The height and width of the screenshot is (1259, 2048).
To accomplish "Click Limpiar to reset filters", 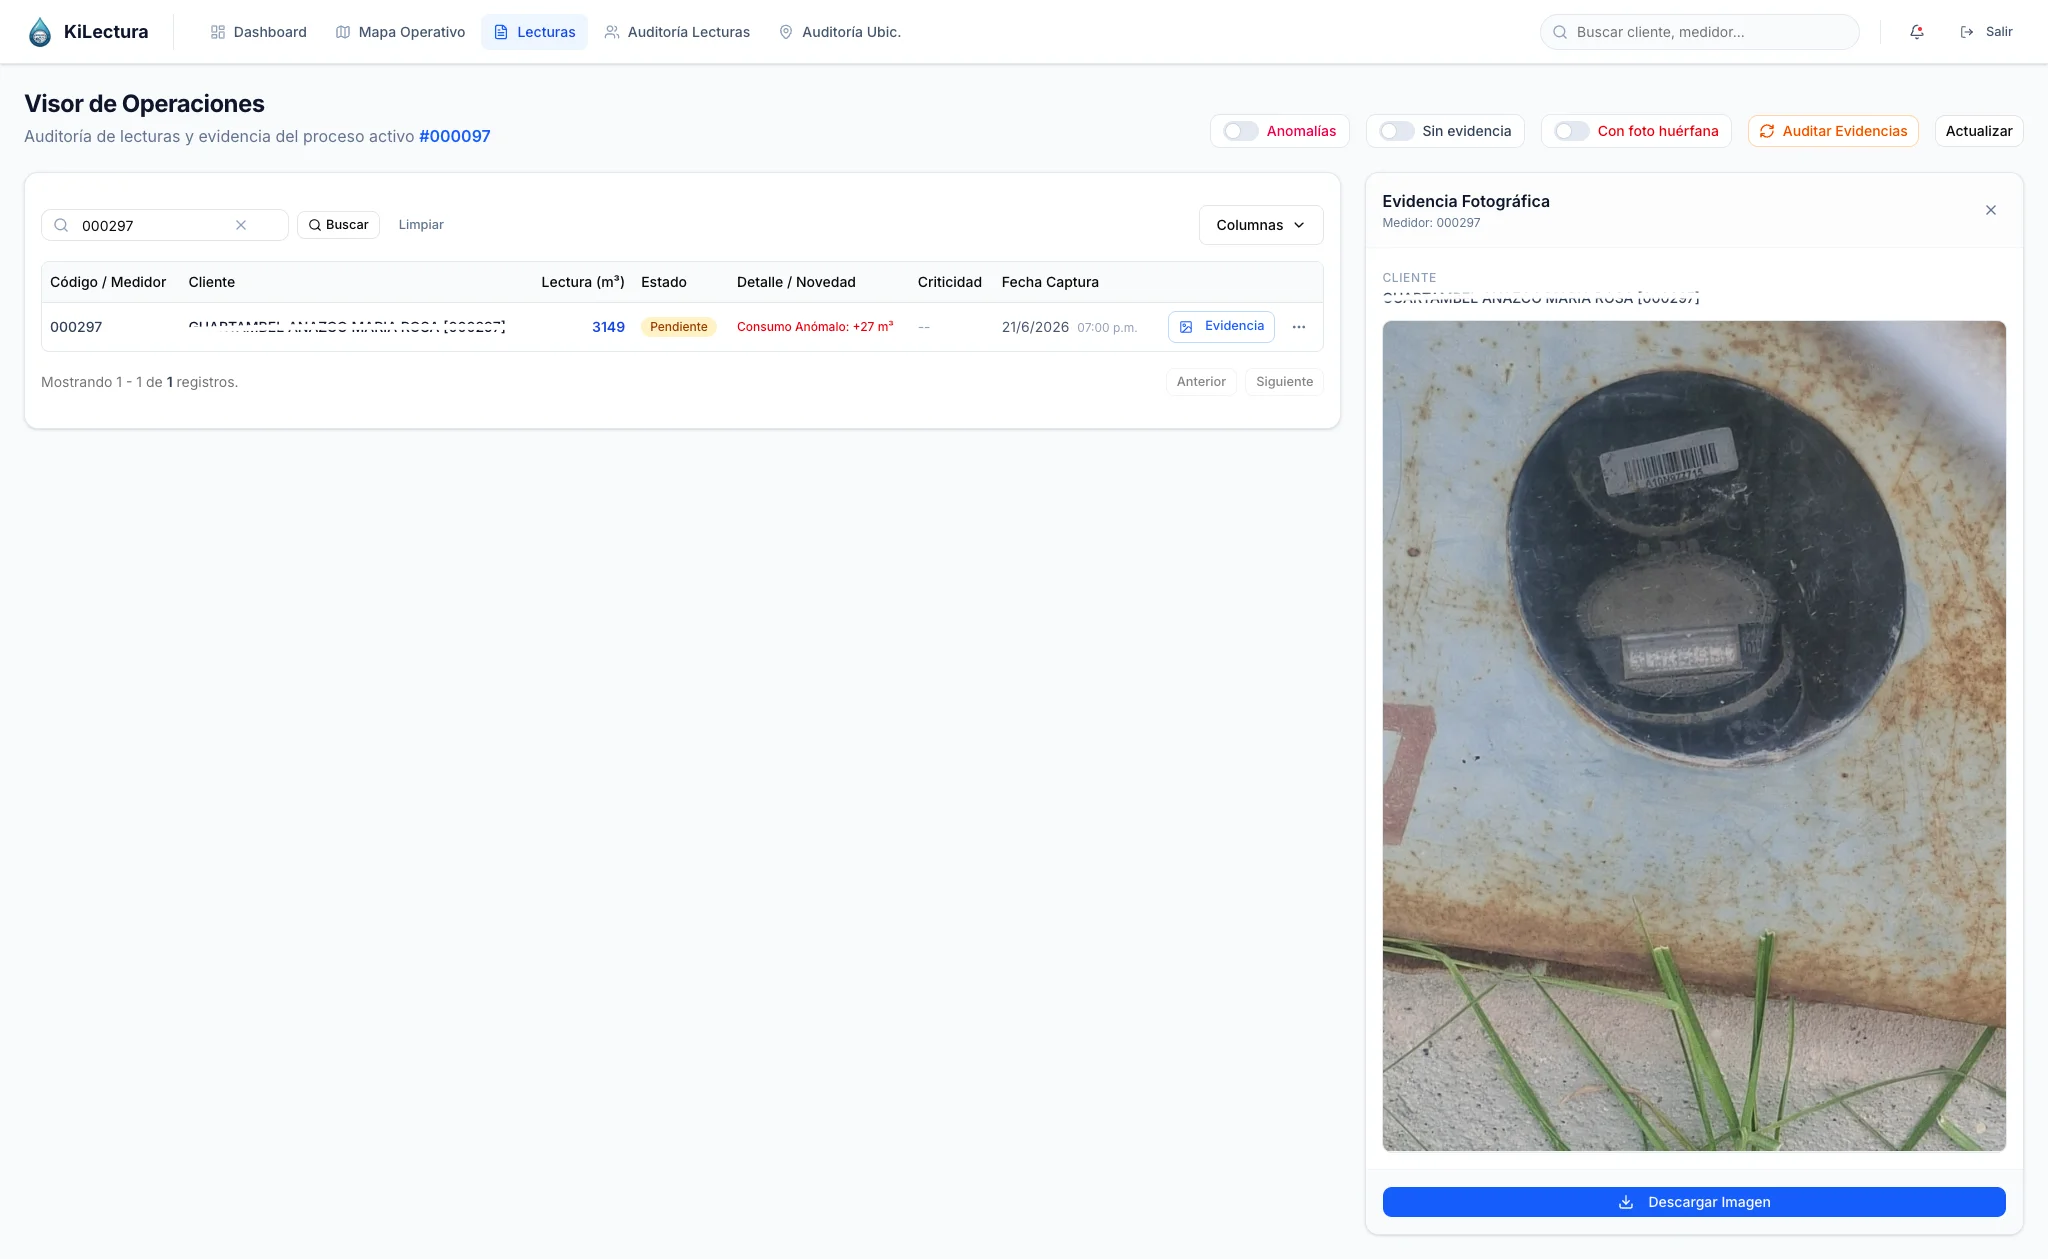I will pos(421,225).
